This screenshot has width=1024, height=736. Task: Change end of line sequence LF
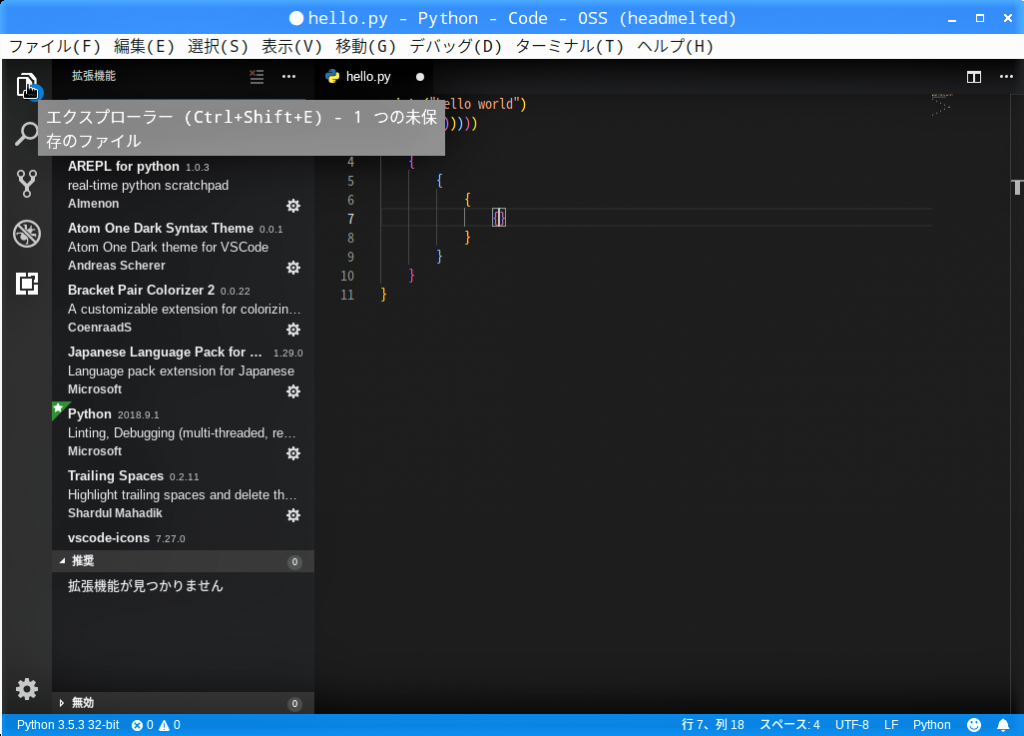891,725
